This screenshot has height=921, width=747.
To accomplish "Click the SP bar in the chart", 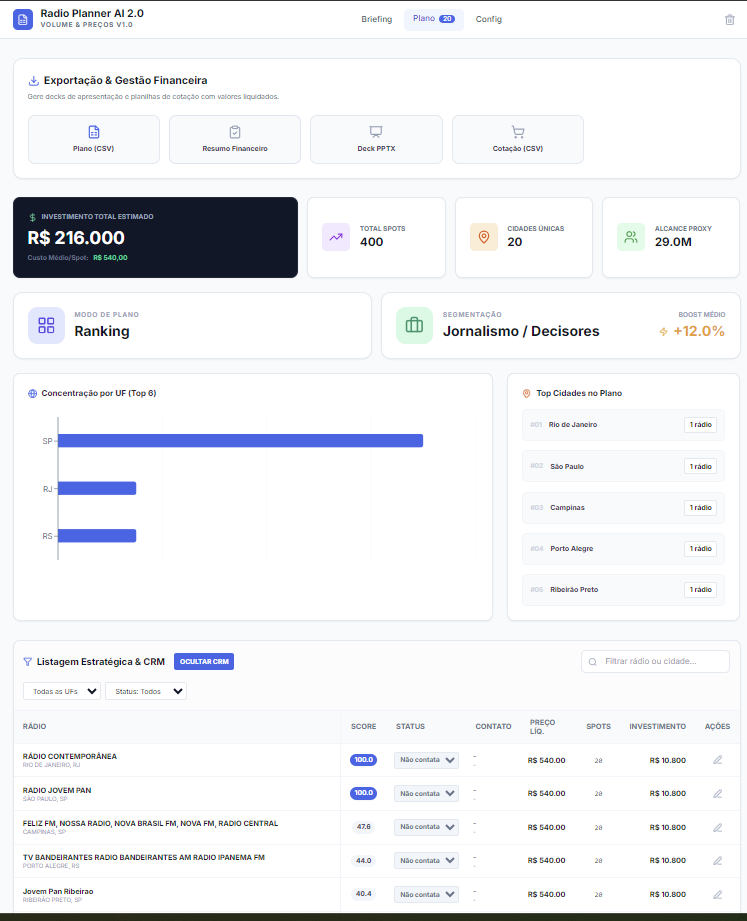I will (x=240, y=441).
